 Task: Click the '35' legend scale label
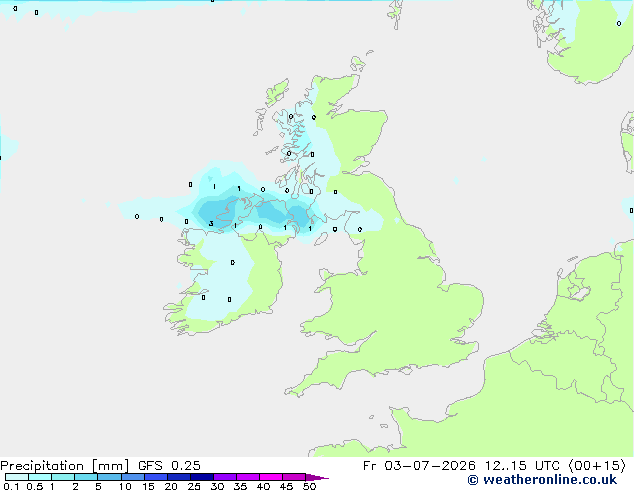(240, 486)
